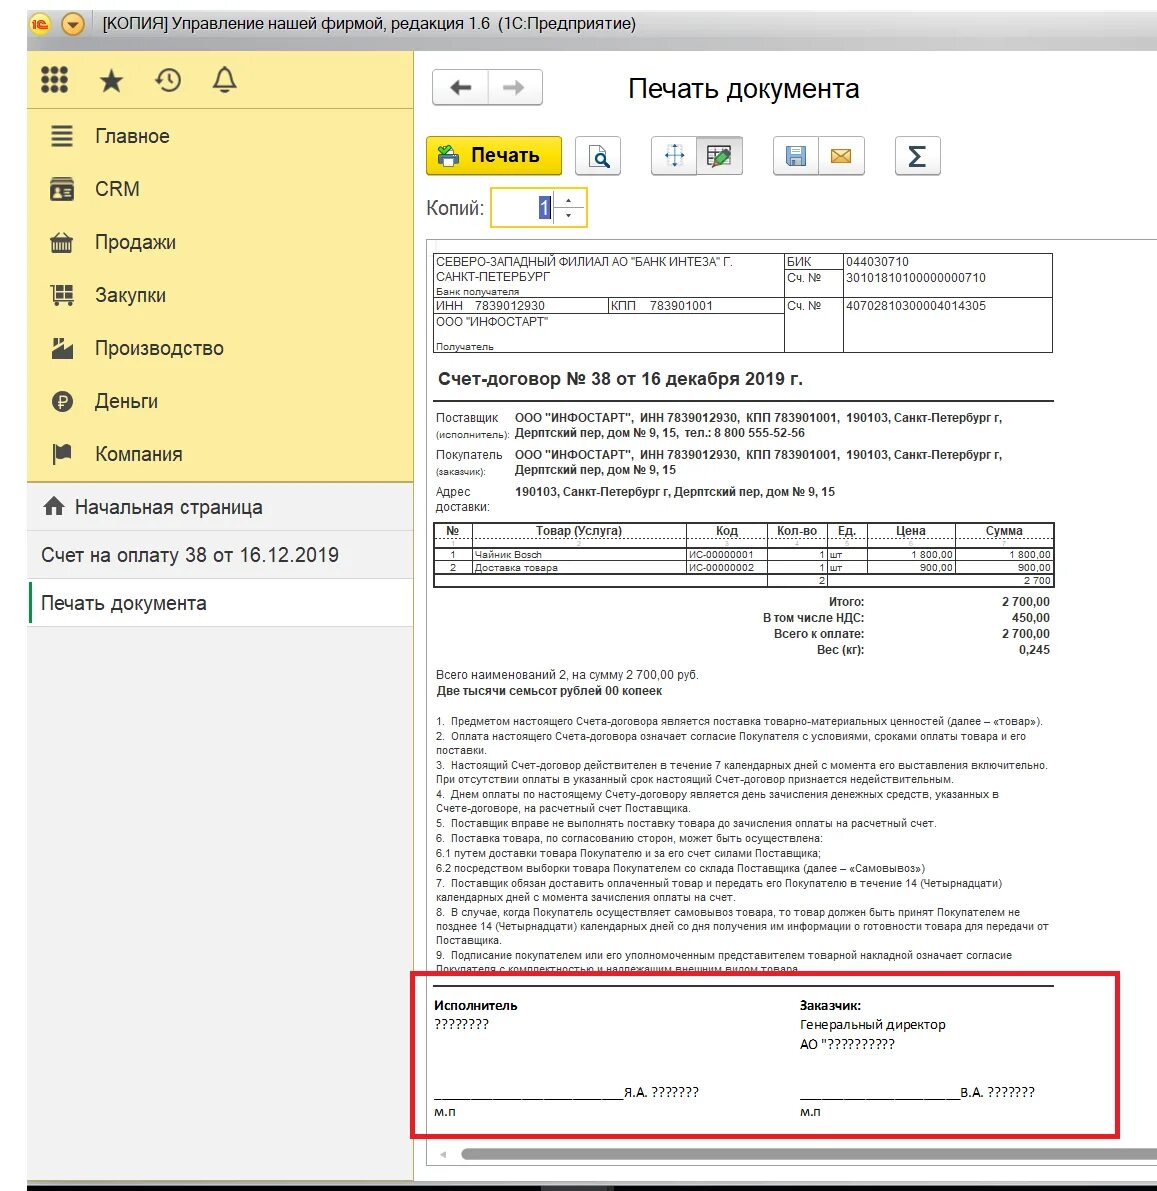
Task: Click the CRM contact card icon
Action: tap(62, 189)
